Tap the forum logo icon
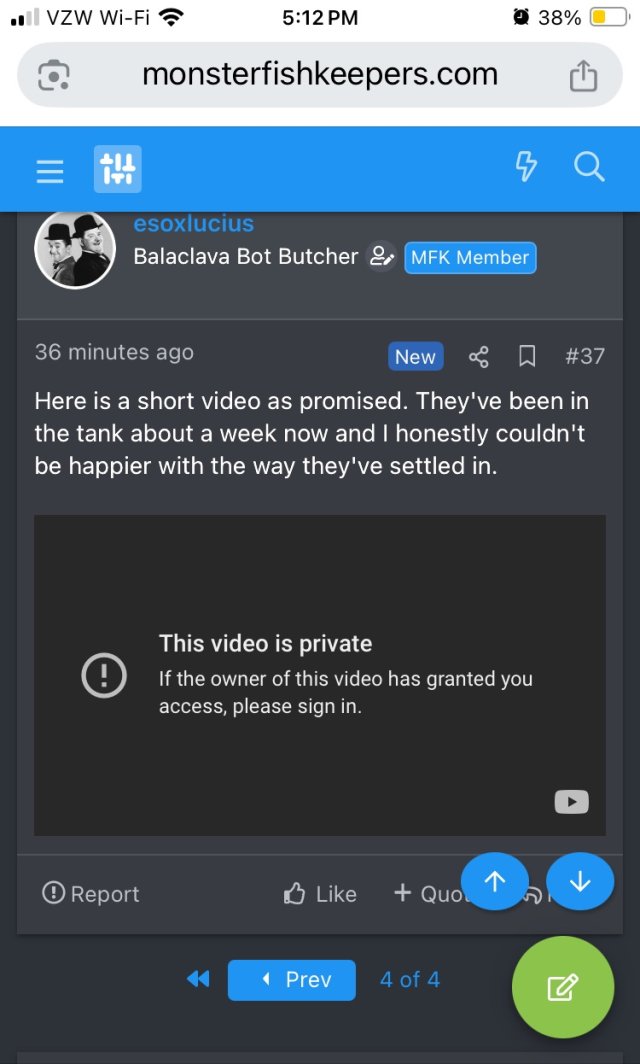This screenshot has height=1064, width=640. click(x=118, y=169)
